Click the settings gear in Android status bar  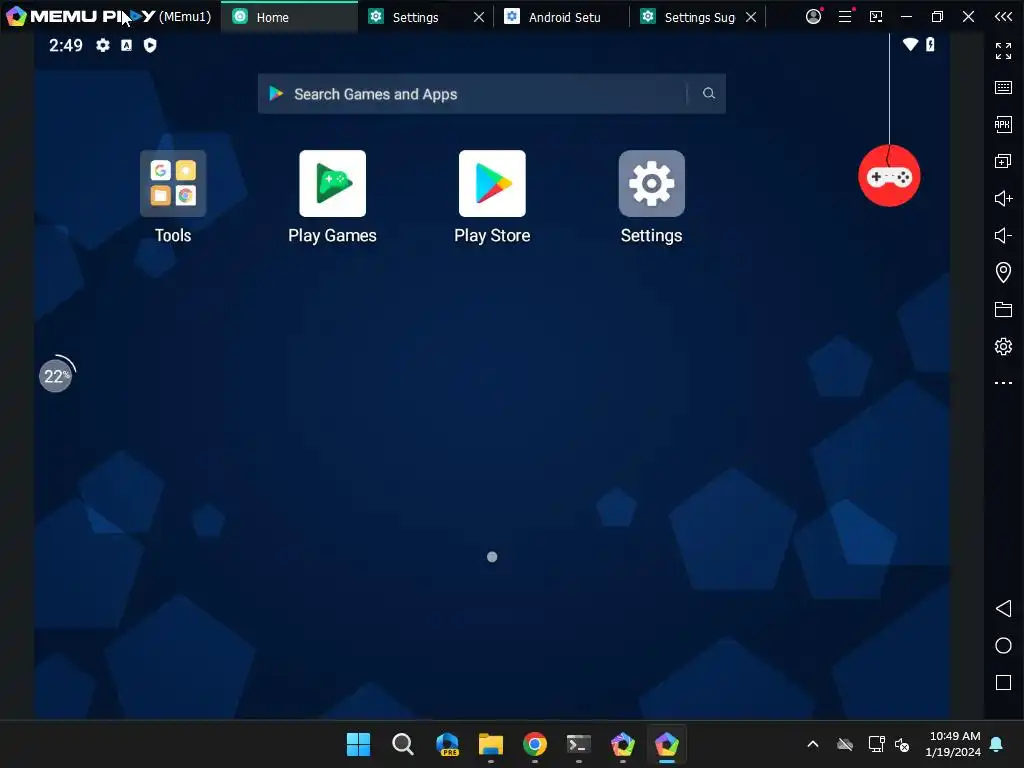pyautogui.click(x=103, y=45)
